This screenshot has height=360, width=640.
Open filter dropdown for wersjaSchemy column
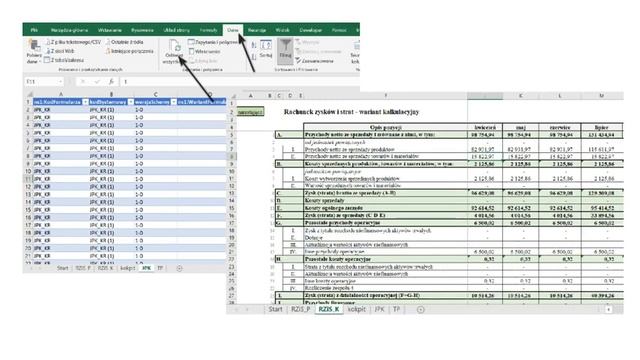(173, 102)
